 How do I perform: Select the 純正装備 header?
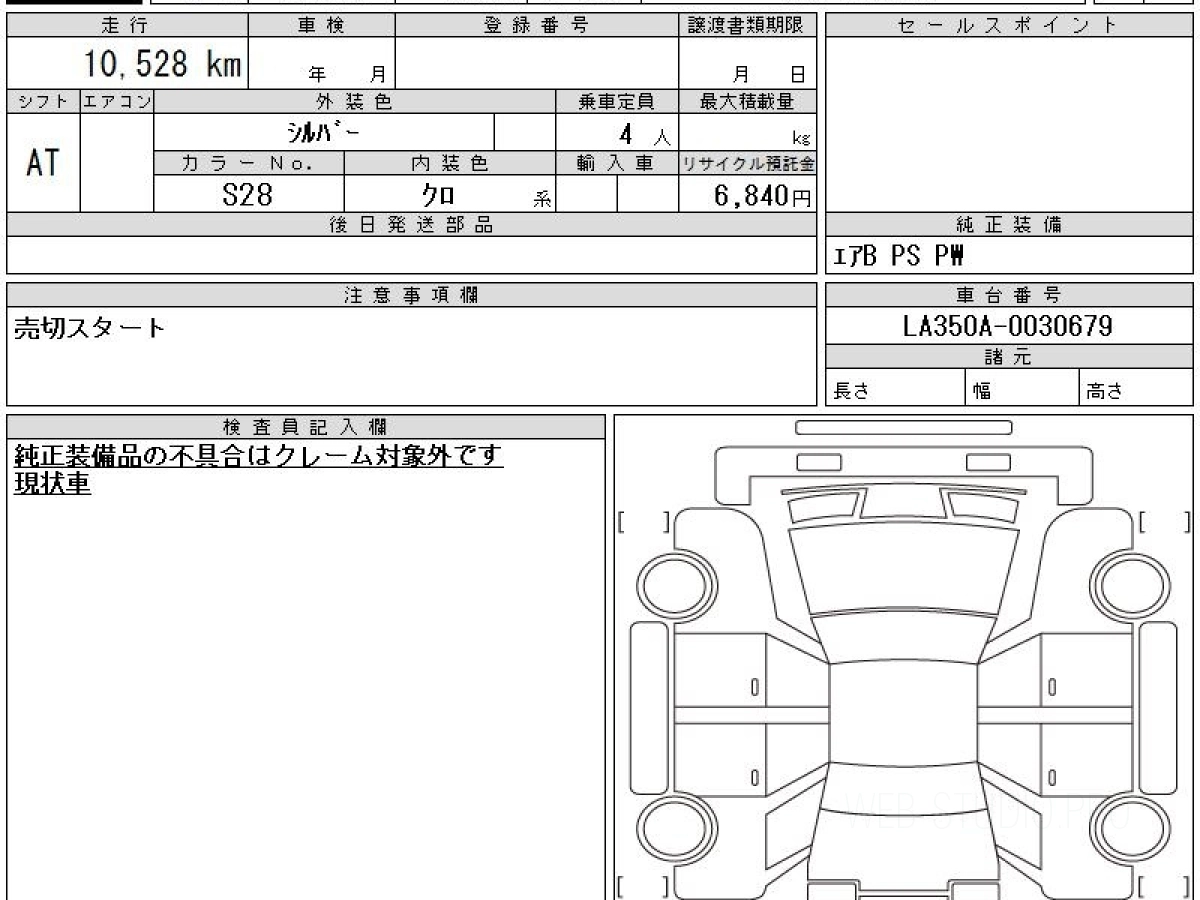click(1009, 225)
